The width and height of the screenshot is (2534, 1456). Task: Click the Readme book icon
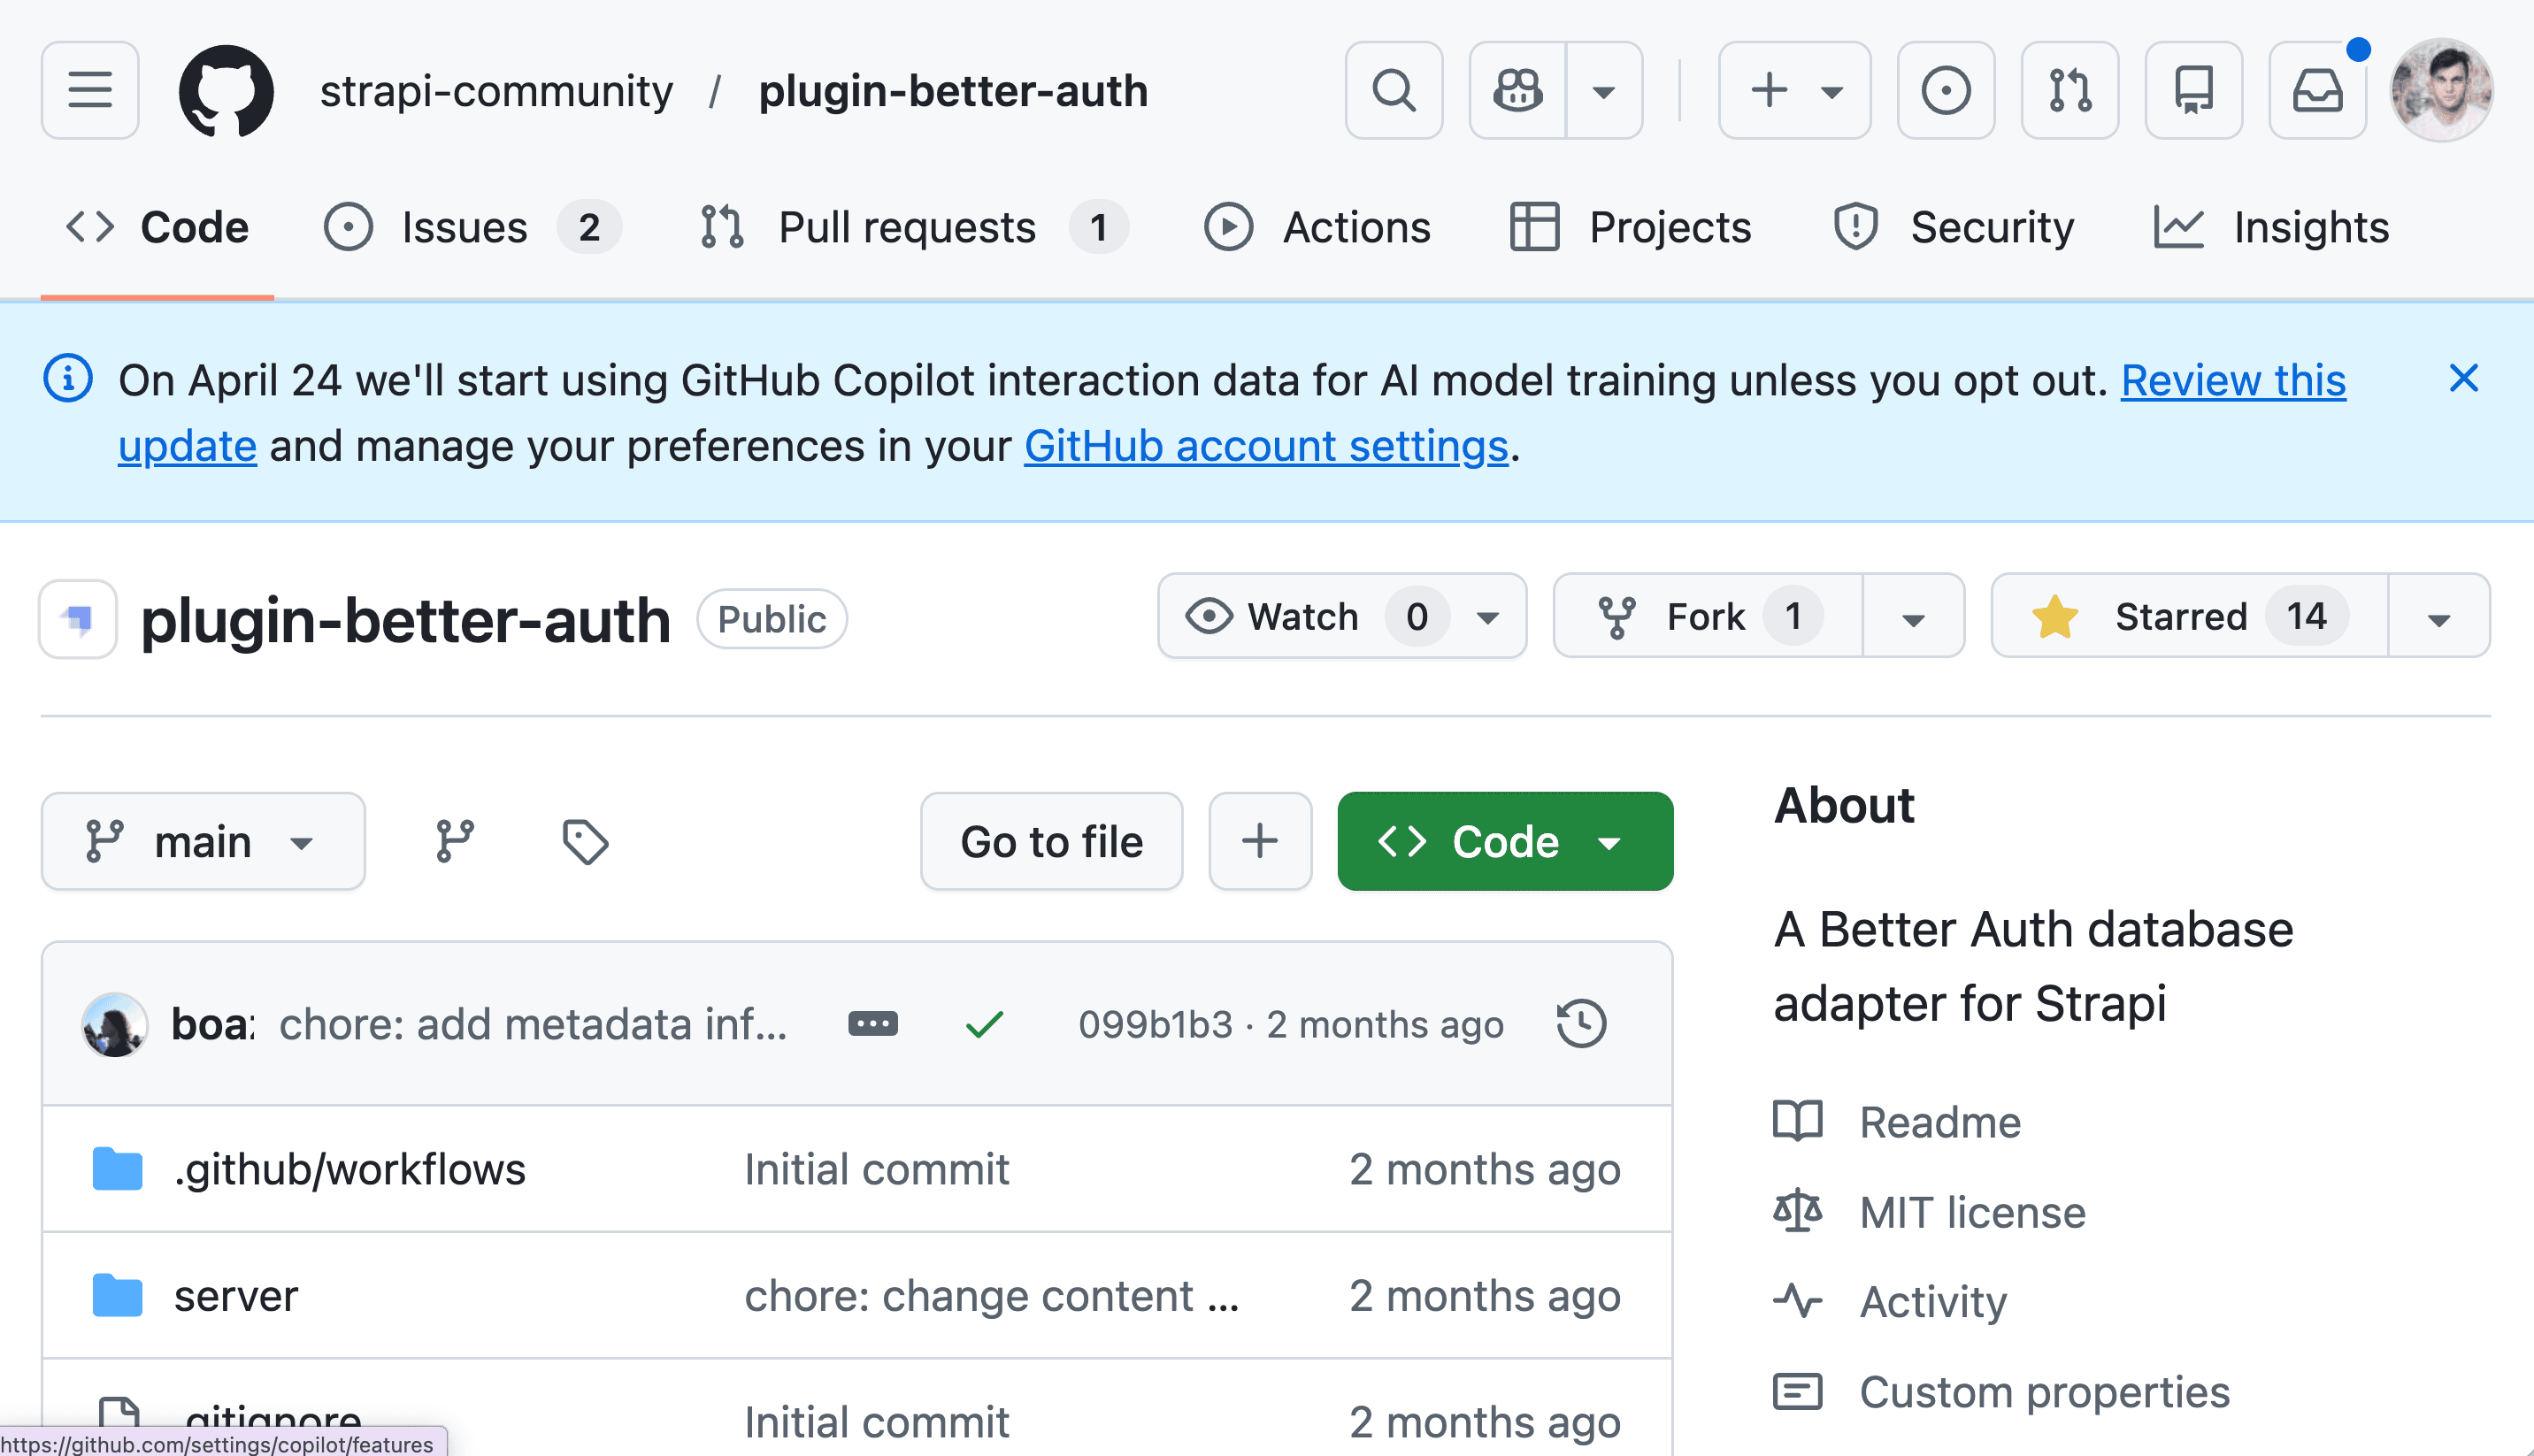coord(1797,1122)
